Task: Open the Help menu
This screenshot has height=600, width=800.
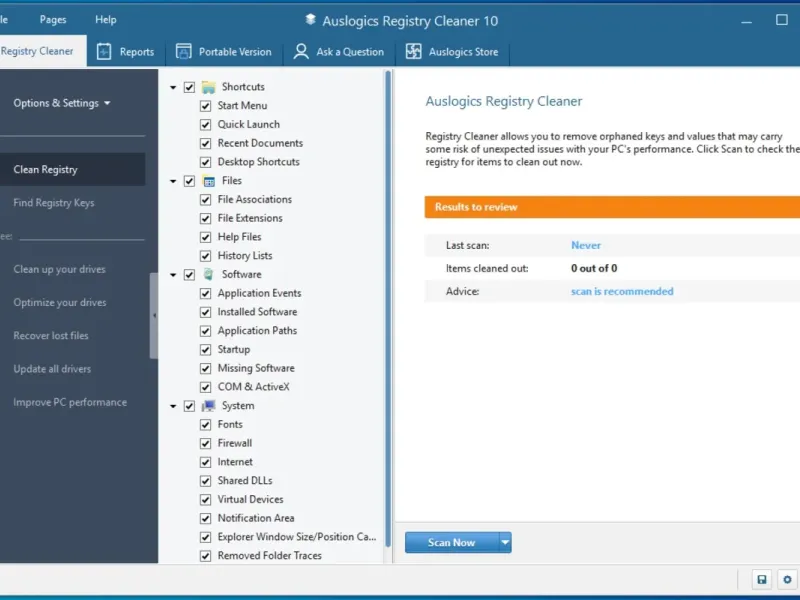Action: point(105,20)
